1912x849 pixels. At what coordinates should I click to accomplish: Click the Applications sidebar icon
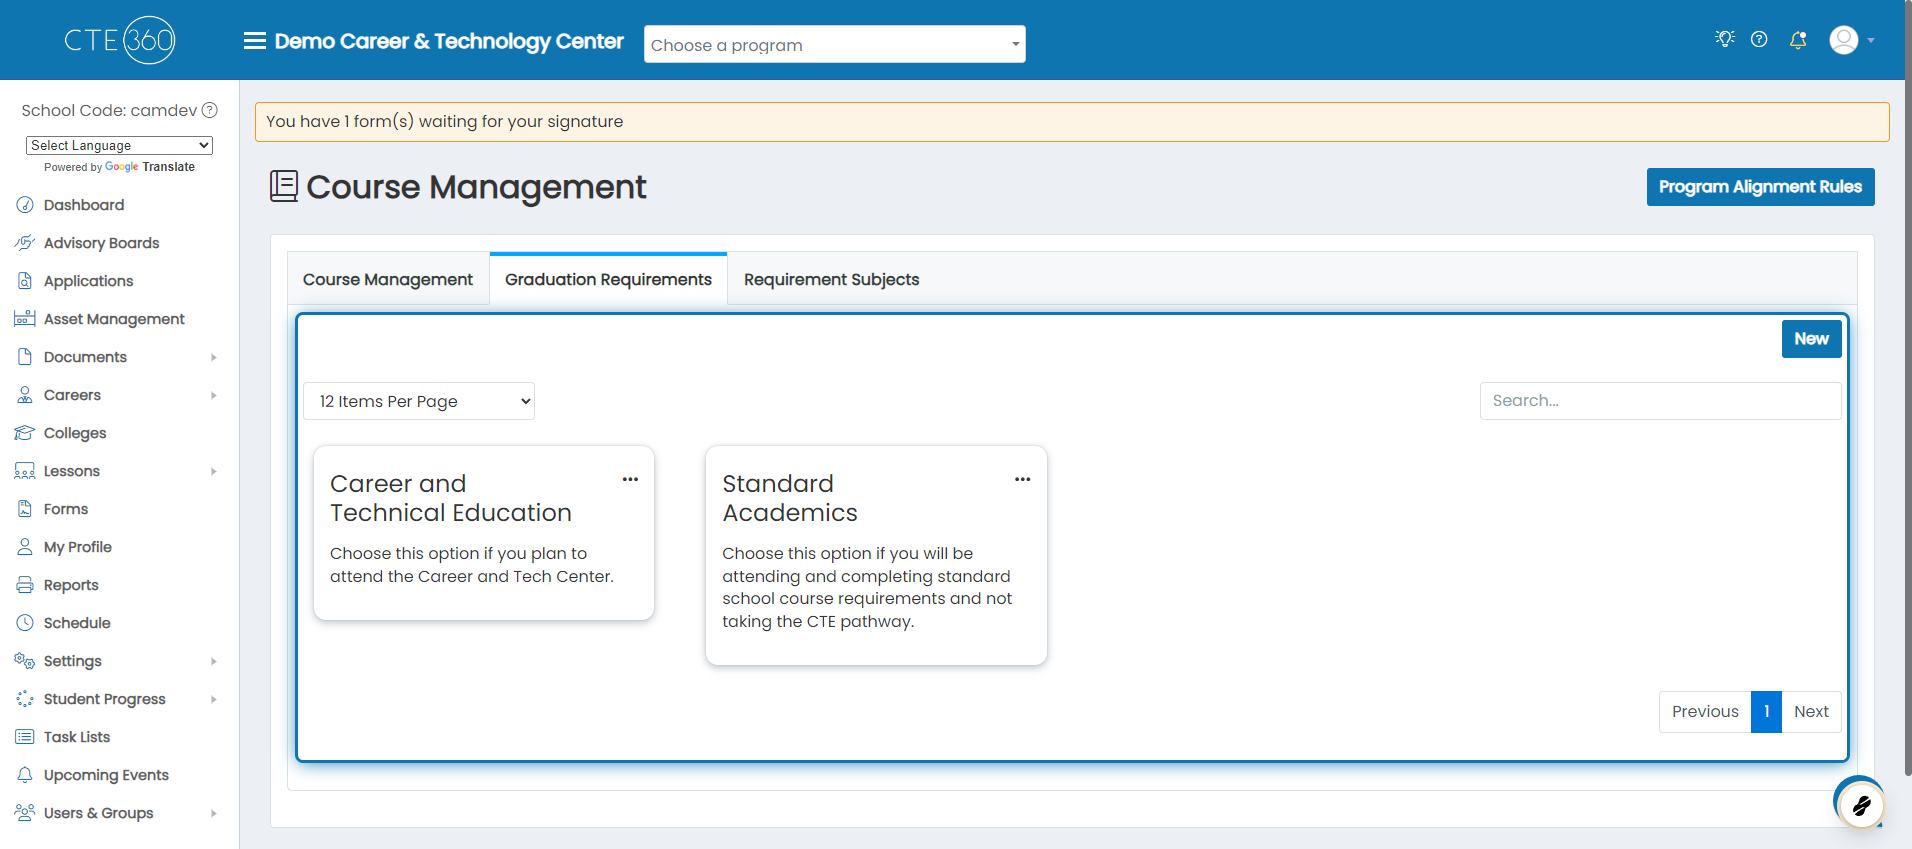coord(25,281)
